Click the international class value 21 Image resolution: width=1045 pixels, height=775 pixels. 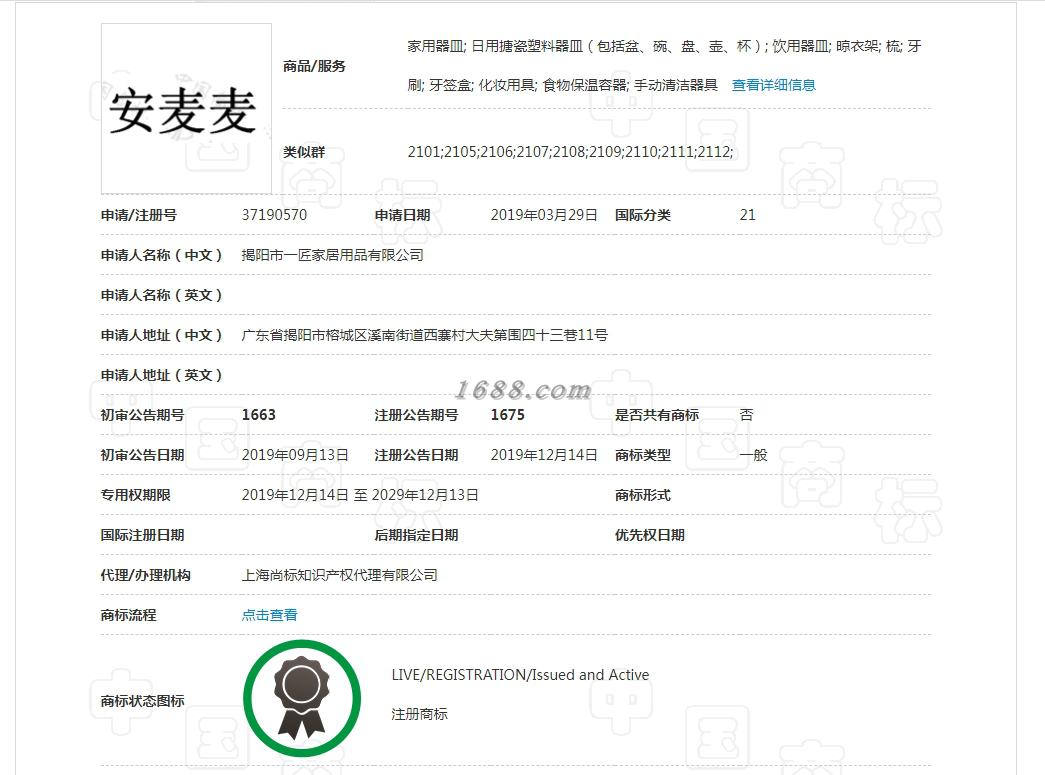(747, 215)
